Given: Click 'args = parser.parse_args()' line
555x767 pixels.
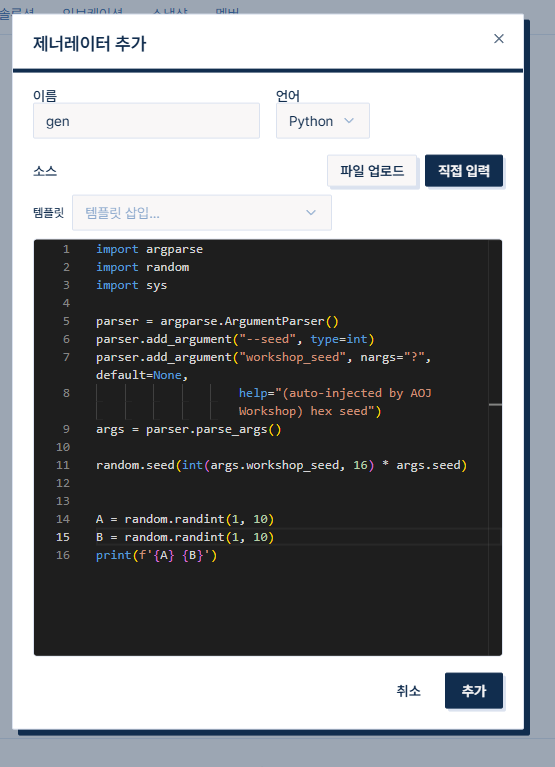Looking at the screenshot, I should pos(189,429).
